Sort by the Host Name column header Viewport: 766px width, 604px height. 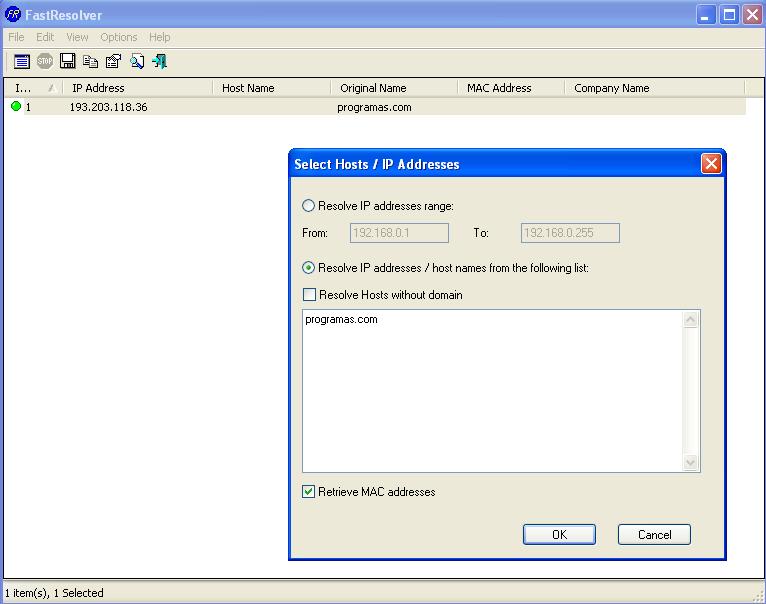pyautogui.click(x=272, y=88)
